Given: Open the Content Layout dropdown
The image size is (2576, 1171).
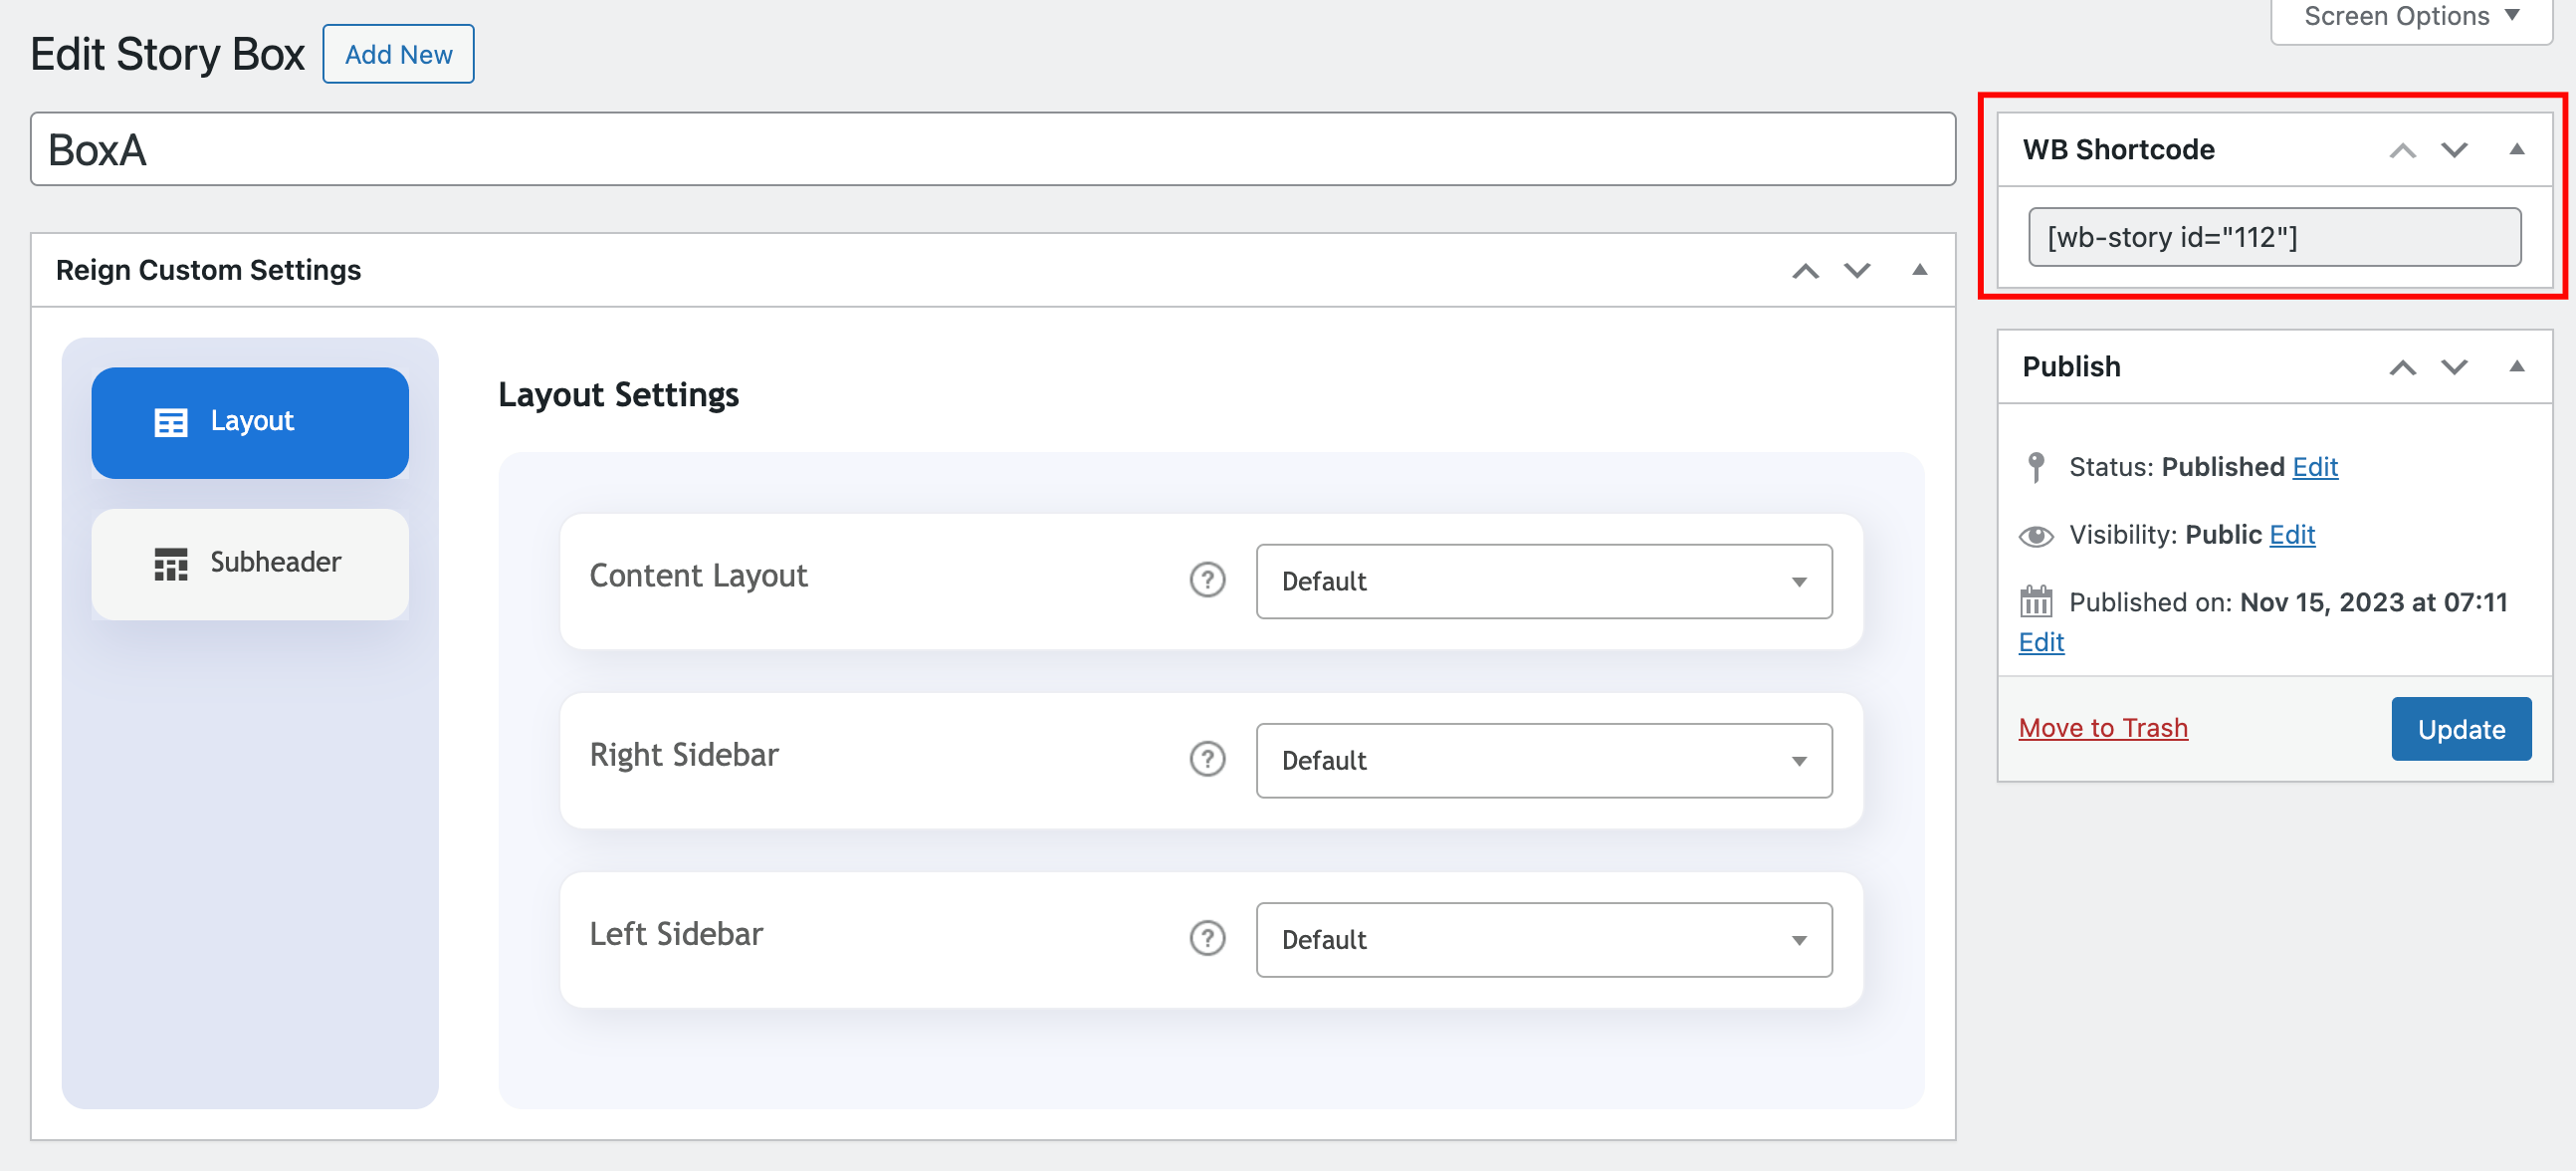Looking at the screenshot, I should [1543, 581].
